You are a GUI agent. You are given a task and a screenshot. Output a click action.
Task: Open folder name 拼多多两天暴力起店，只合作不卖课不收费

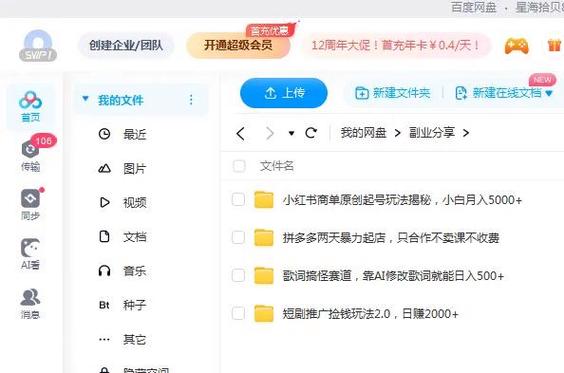(x=391, y=238)
